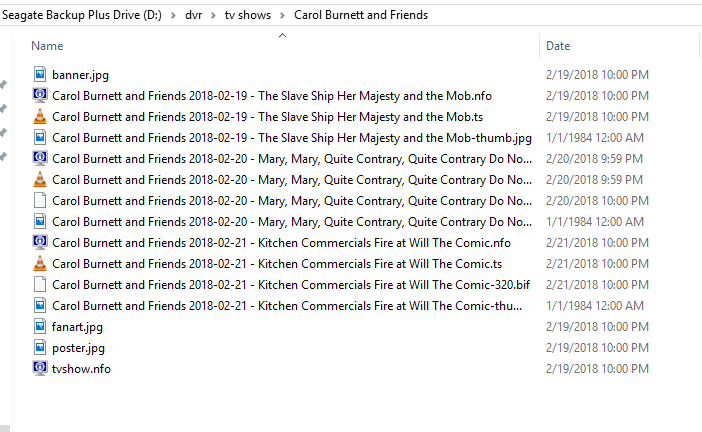This screenshot has height=432, width=702.
Task: Click VLC cone icon of Kitchen Commercials Comic.ts
Action: click(40, 264)
